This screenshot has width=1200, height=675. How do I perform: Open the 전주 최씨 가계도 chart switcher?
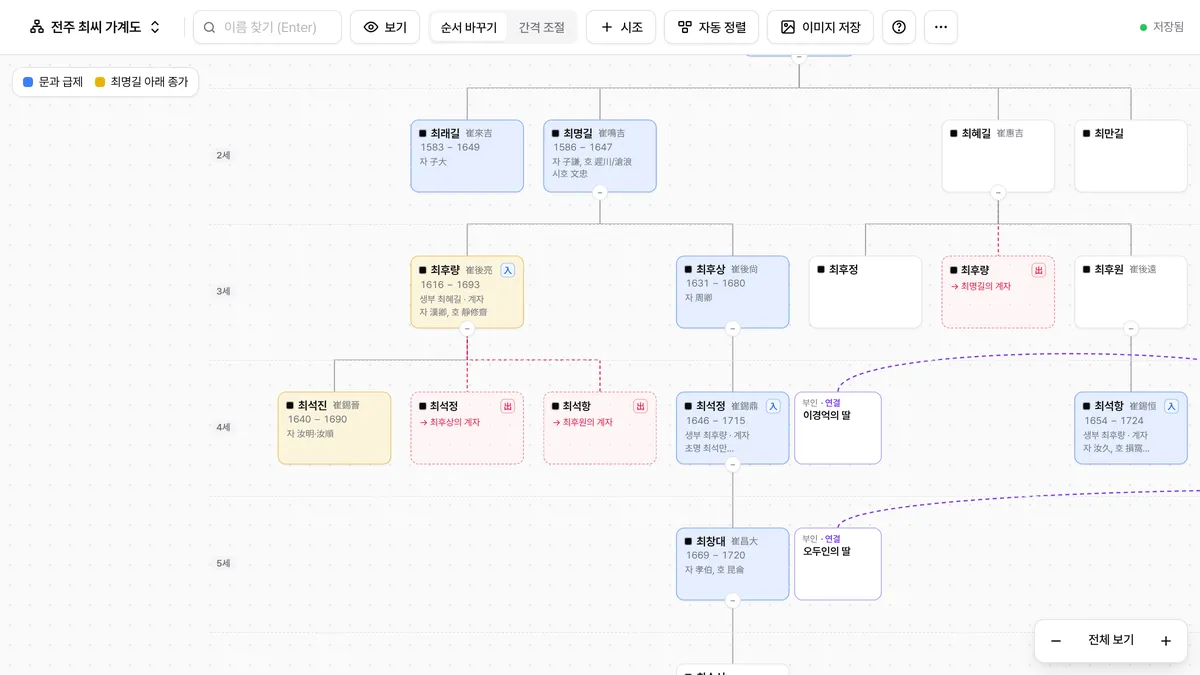click(95, 27)
